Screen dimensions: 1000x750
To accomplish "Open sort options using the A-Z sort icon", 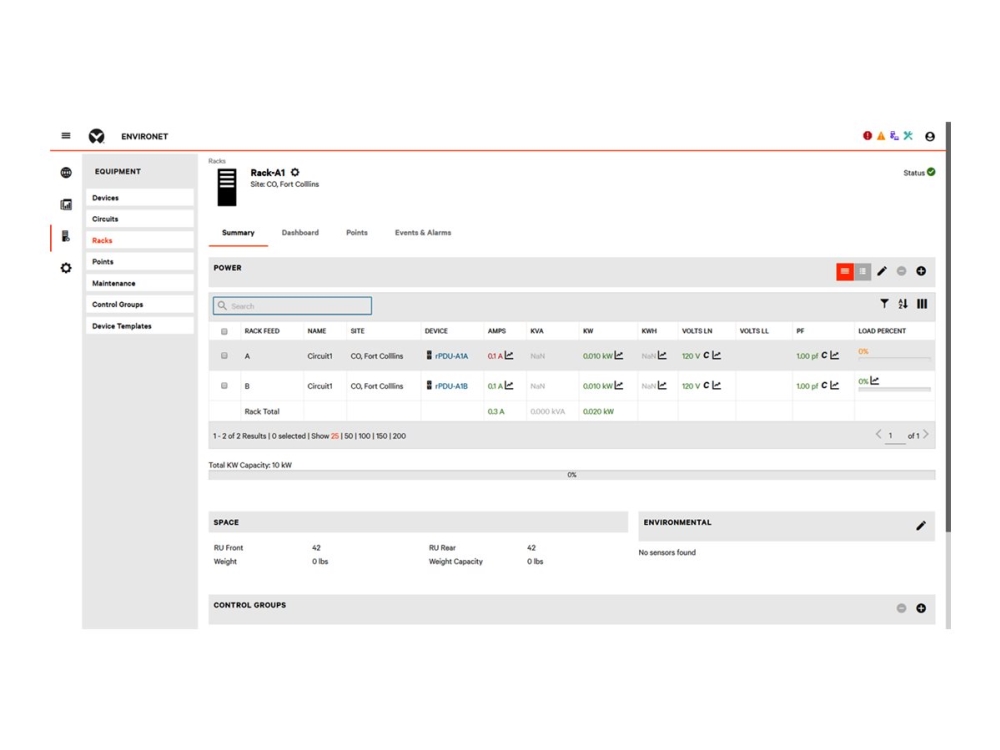I will [x=901, y=303].
